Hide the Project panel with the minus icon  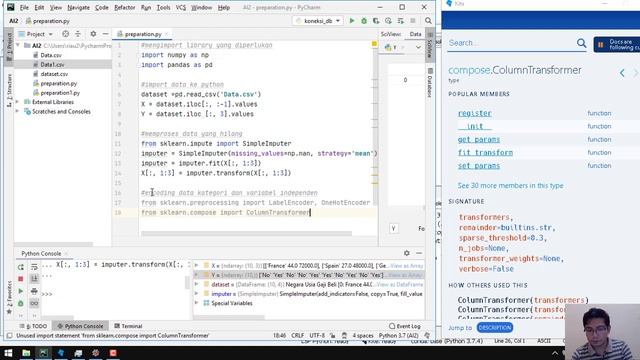[105, 34]
